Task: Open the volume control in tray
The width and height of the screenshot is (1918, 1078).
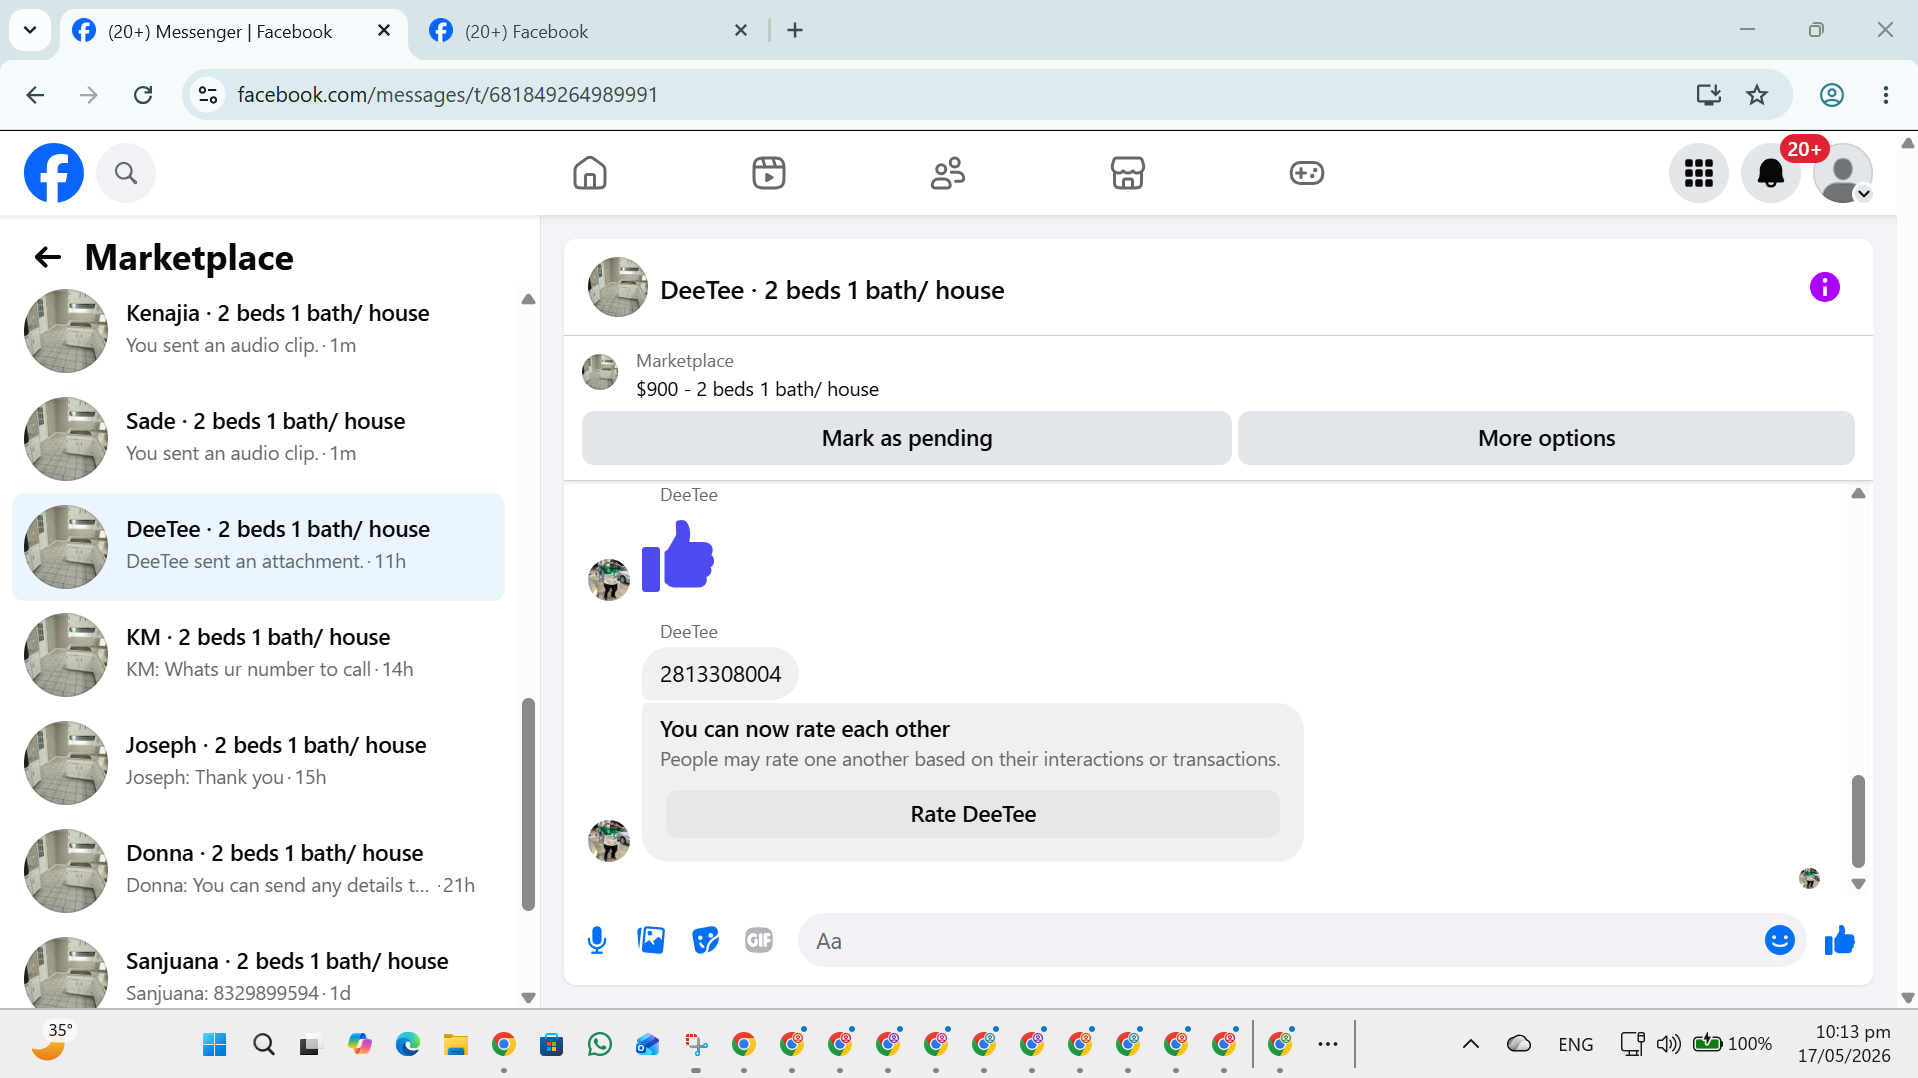Action: 1668,1044
